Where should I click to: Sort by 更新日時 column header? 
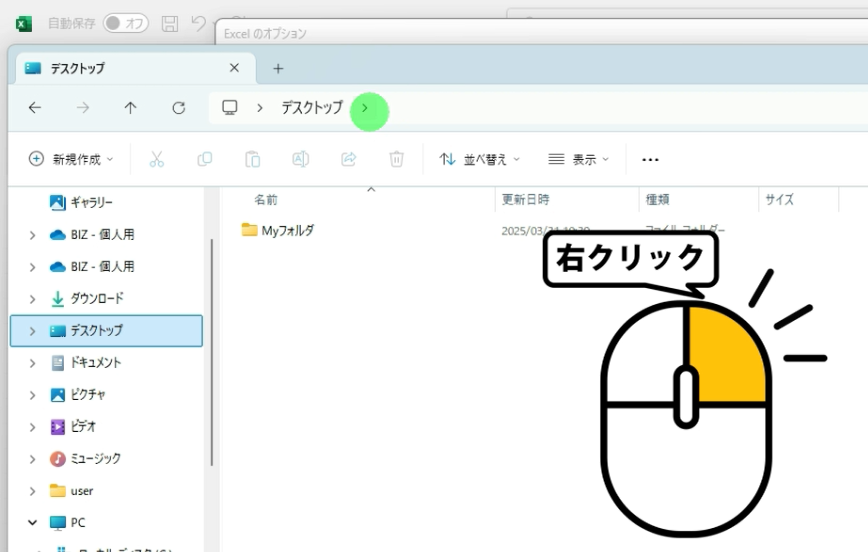[x=526, y=199]
